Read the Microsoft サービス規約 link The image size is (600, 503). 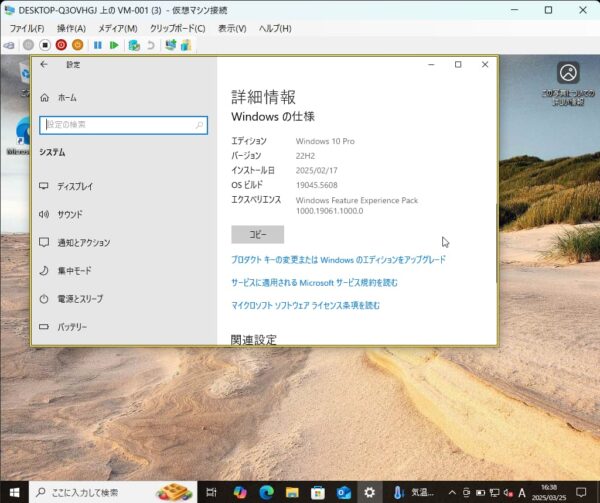point(314,283)
